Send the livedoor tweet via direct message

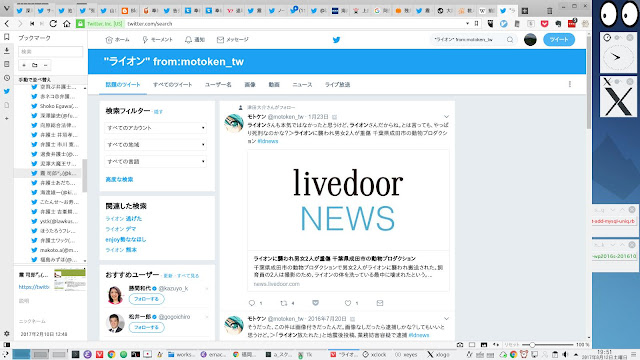tap(380, 303)
